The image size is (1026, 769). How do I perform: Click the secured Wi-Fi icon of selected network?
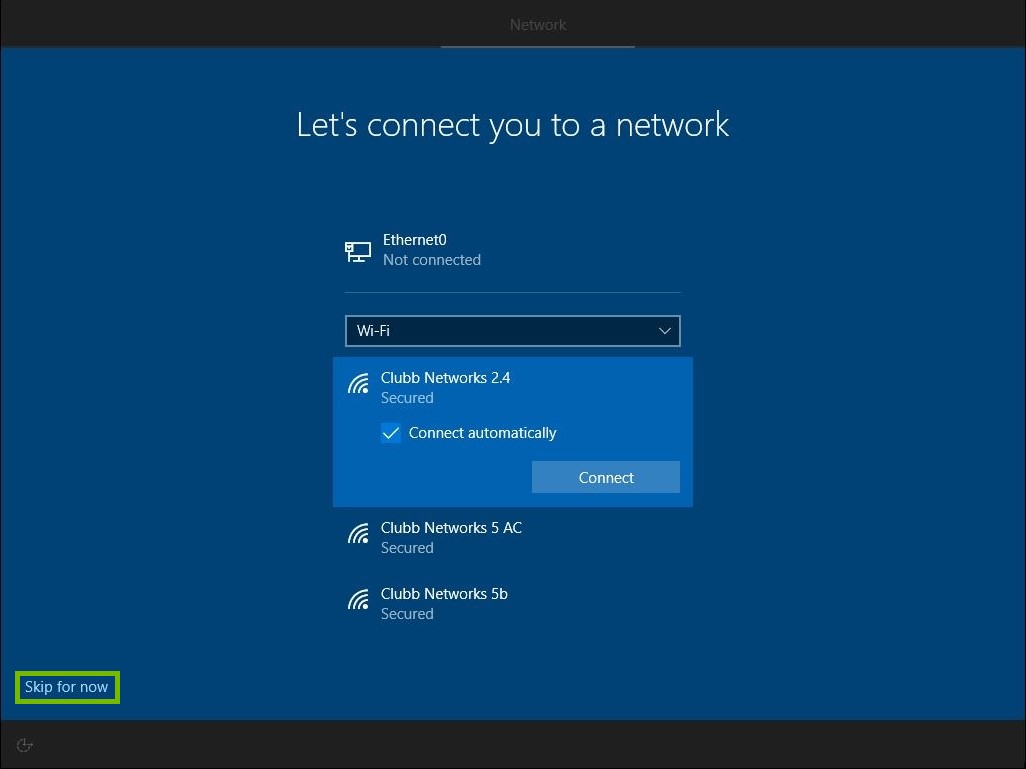coord(358,383)
